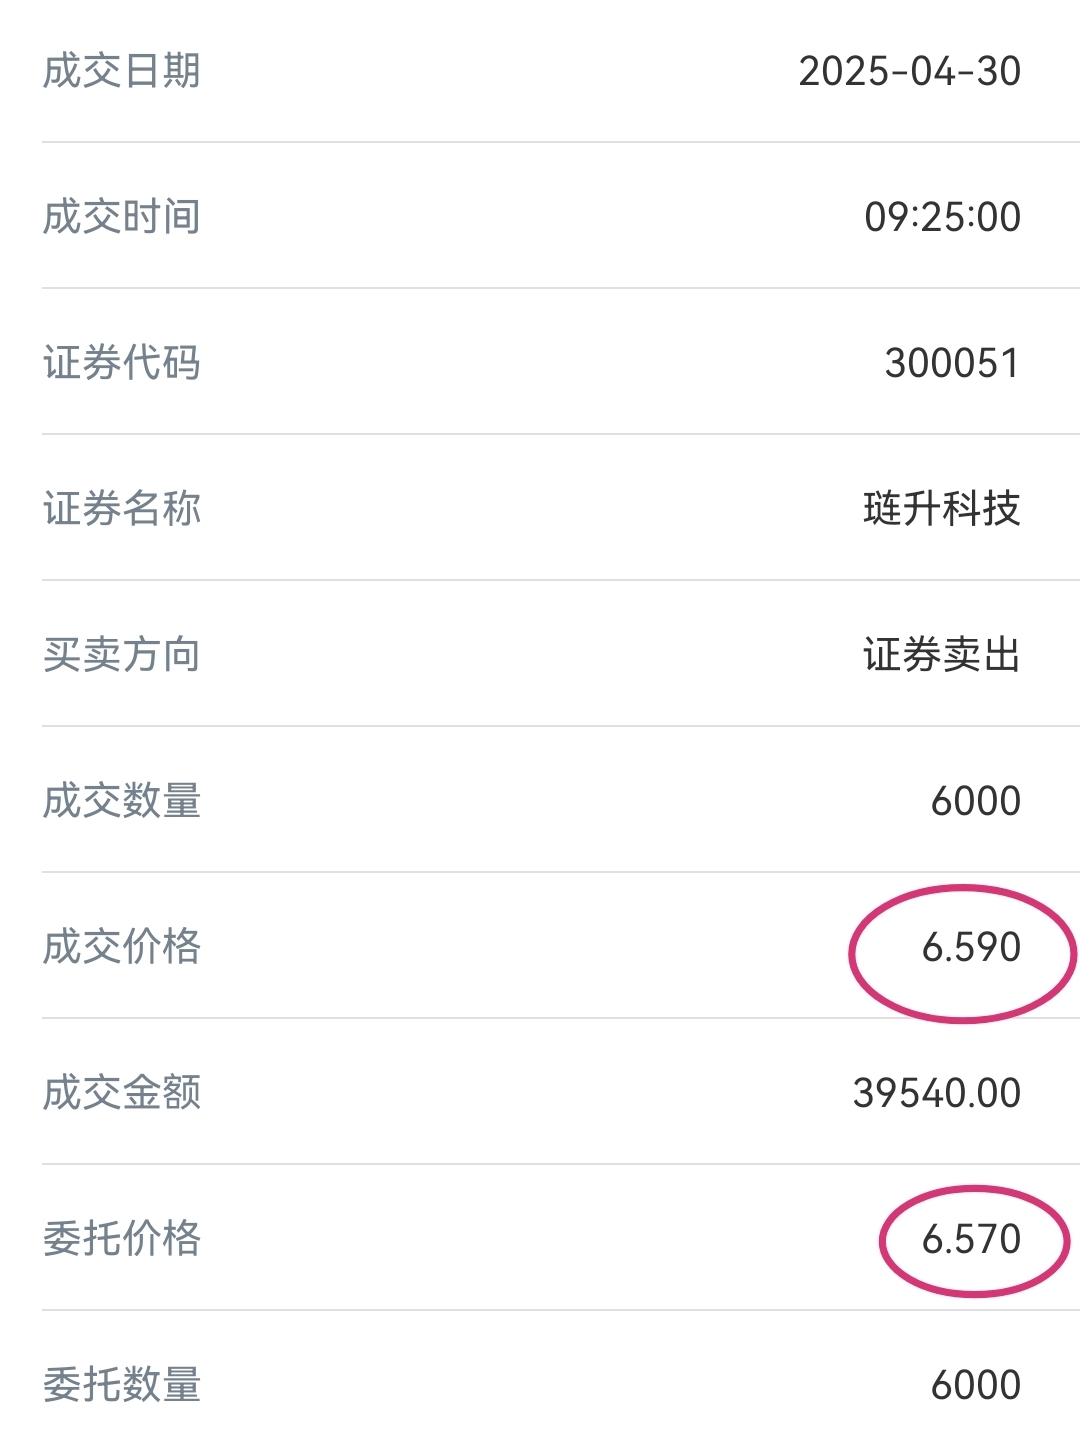Tap the 证券名称 label

(x=122, y=509)
